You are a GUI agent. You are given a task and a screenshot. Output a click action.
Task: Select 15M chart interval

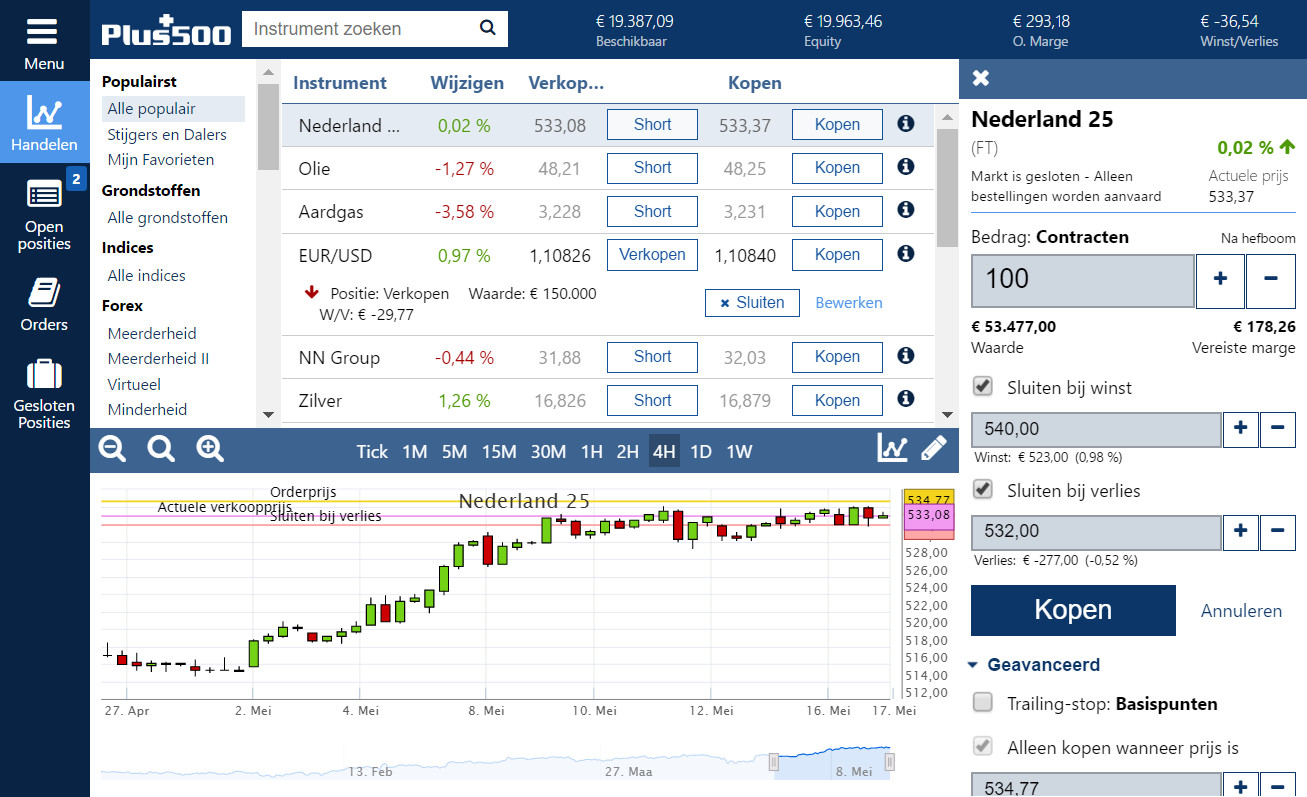click(498, 451)
